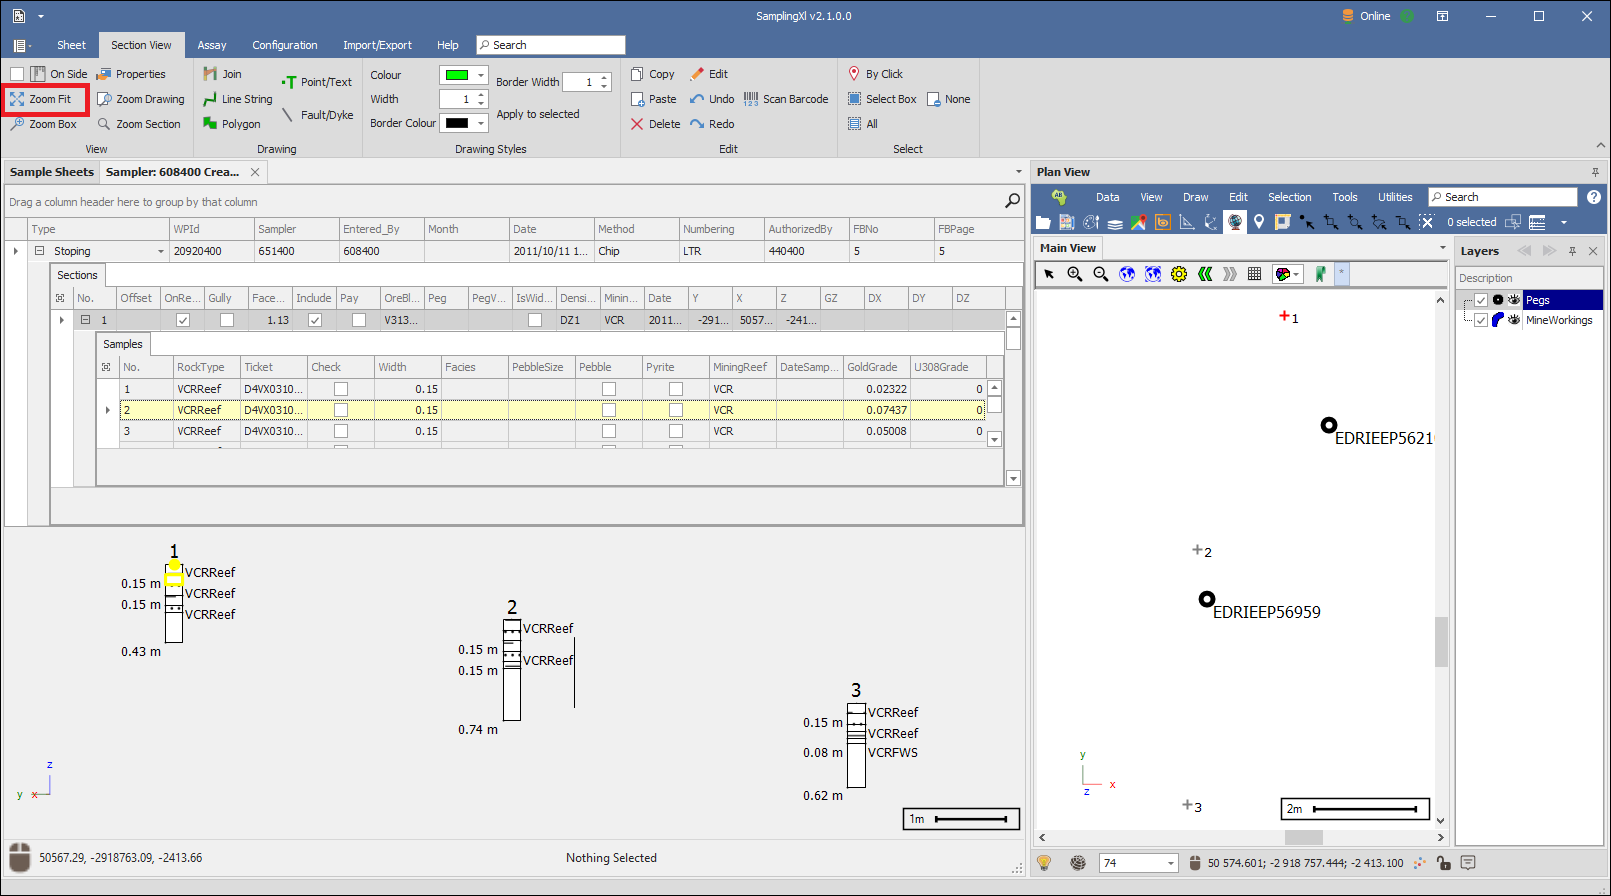Collapse the Stoping row expander
Screen dimensions: 1611x896
(40, 251)
